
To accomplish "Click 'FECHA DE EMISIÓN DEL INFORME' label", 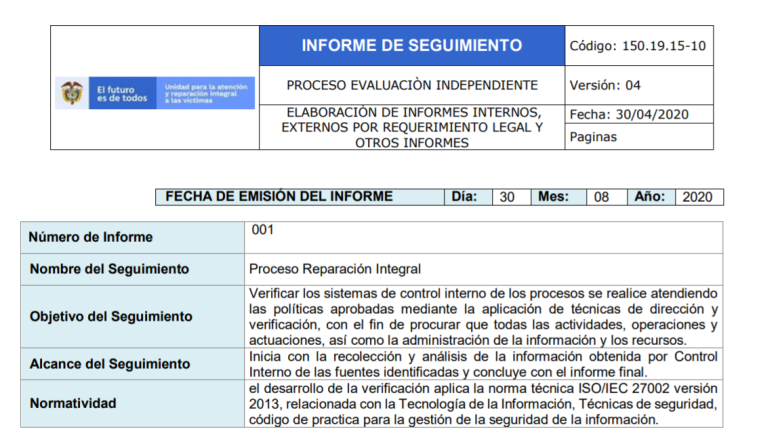I will coord(279,196).
